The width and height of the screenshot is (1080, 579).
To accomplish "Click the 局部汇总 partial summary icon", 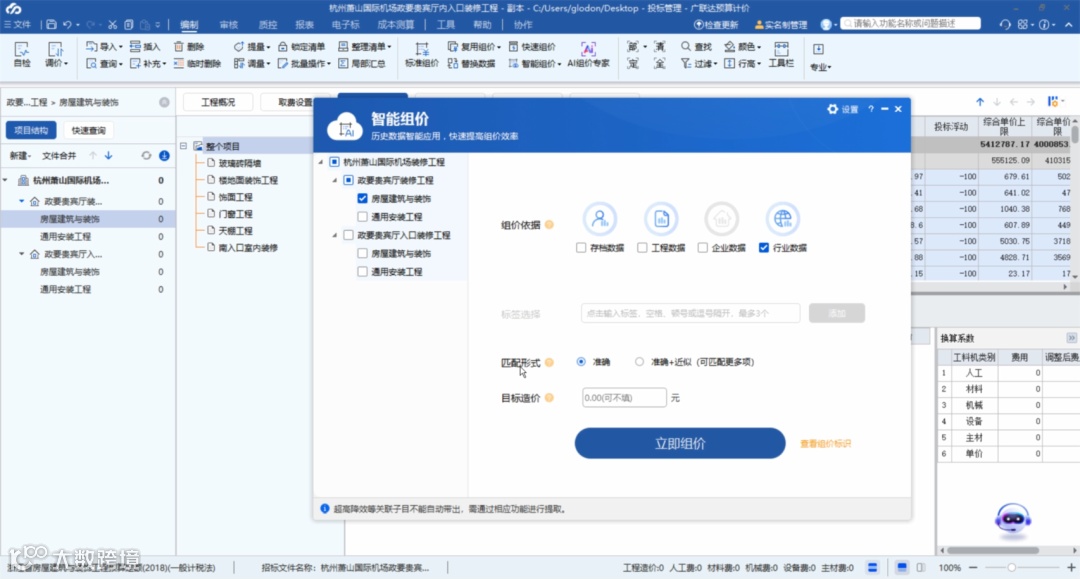I will tap(362, 63).
